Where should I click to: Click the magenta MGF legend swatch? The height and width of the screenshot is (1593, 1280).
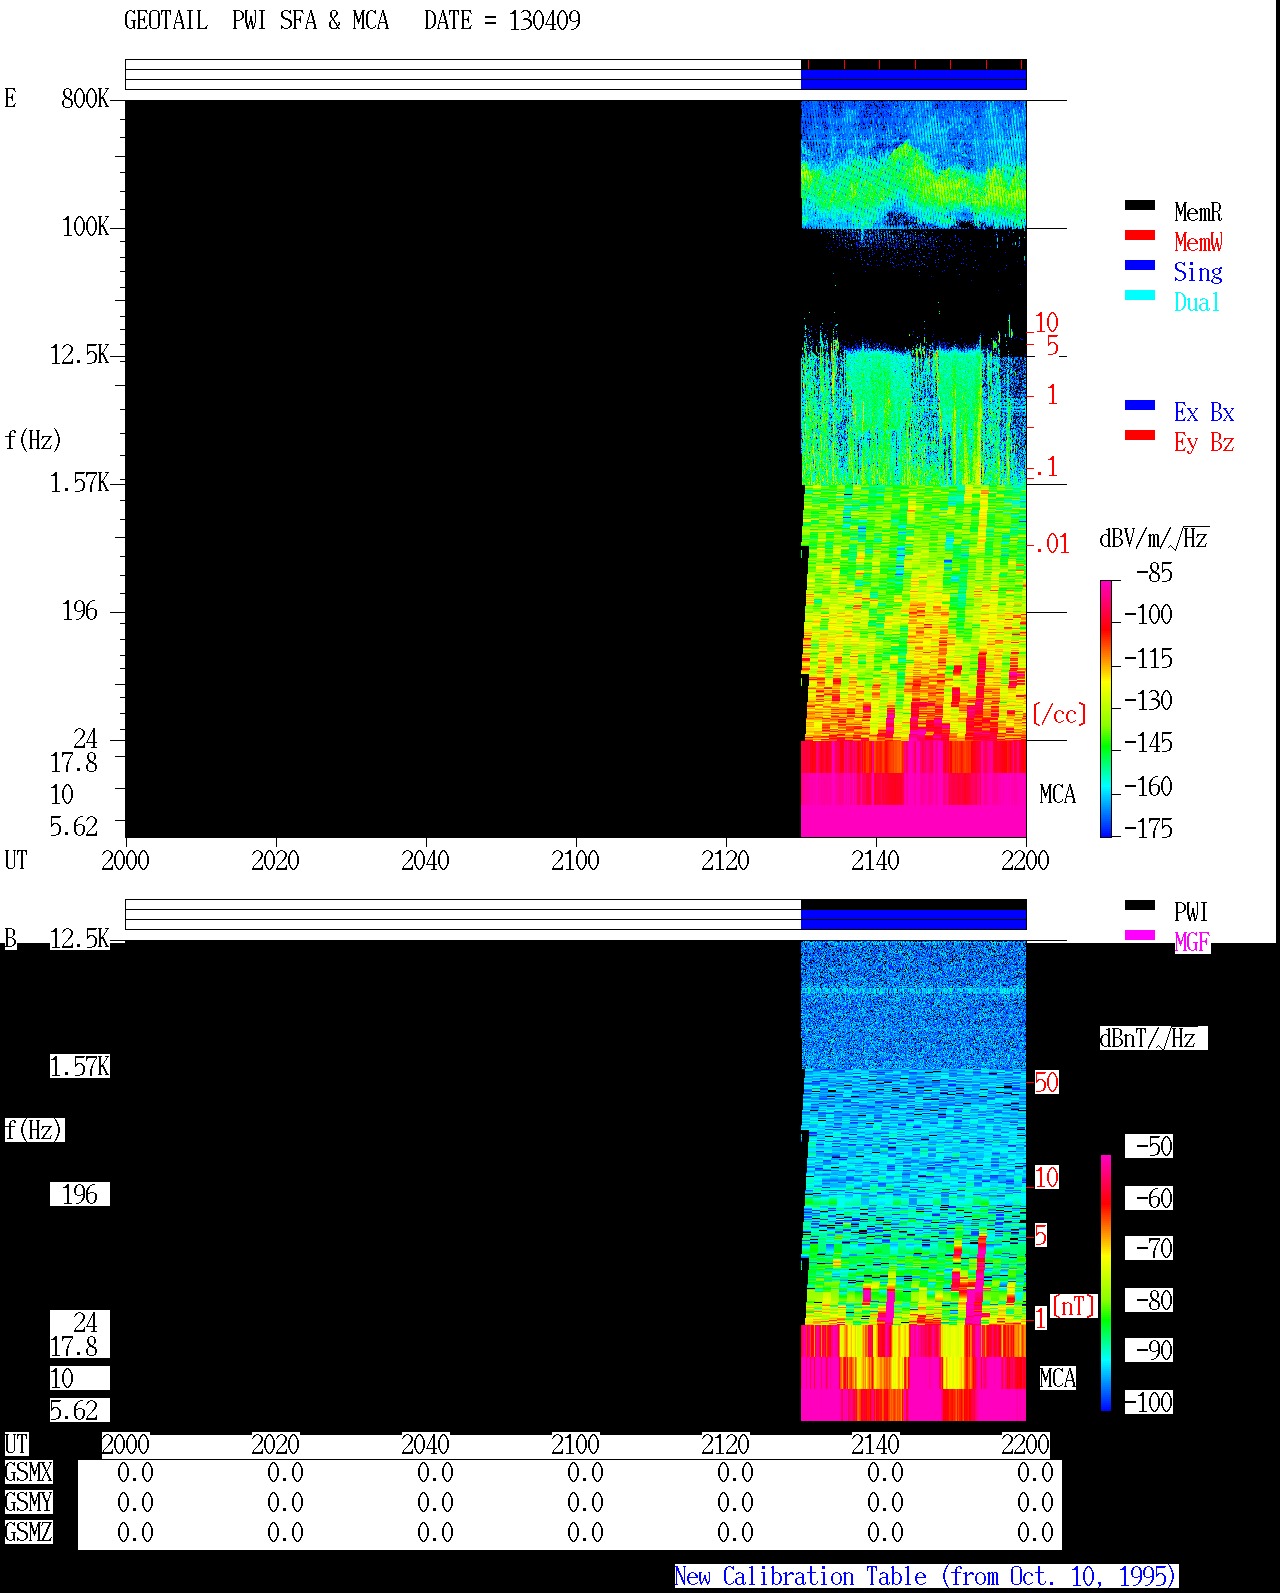point(1140,935)
